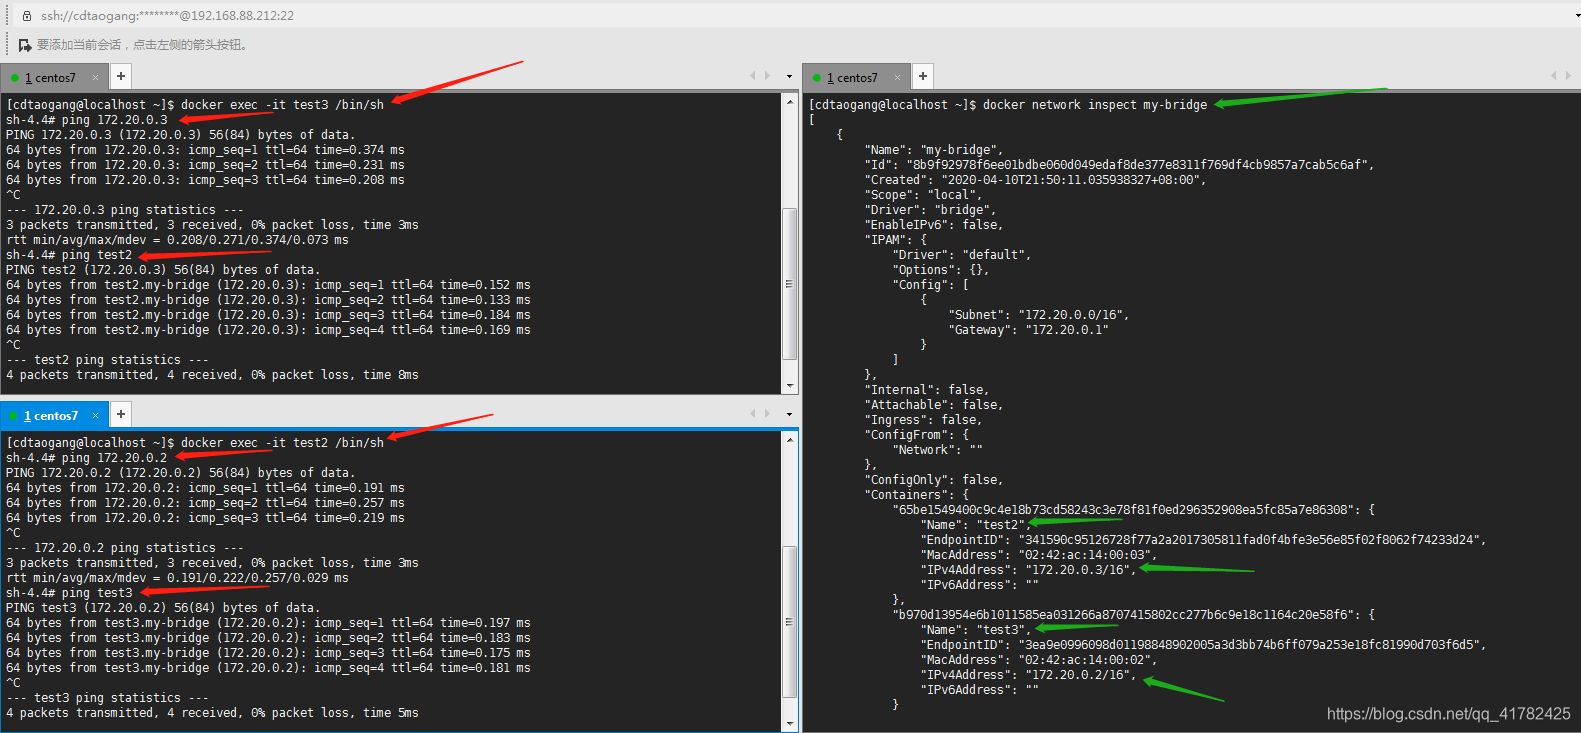Click the '"Driver": "bridge"' line
The width and height of the screenshot is (1581, 733).
(931, 210)
